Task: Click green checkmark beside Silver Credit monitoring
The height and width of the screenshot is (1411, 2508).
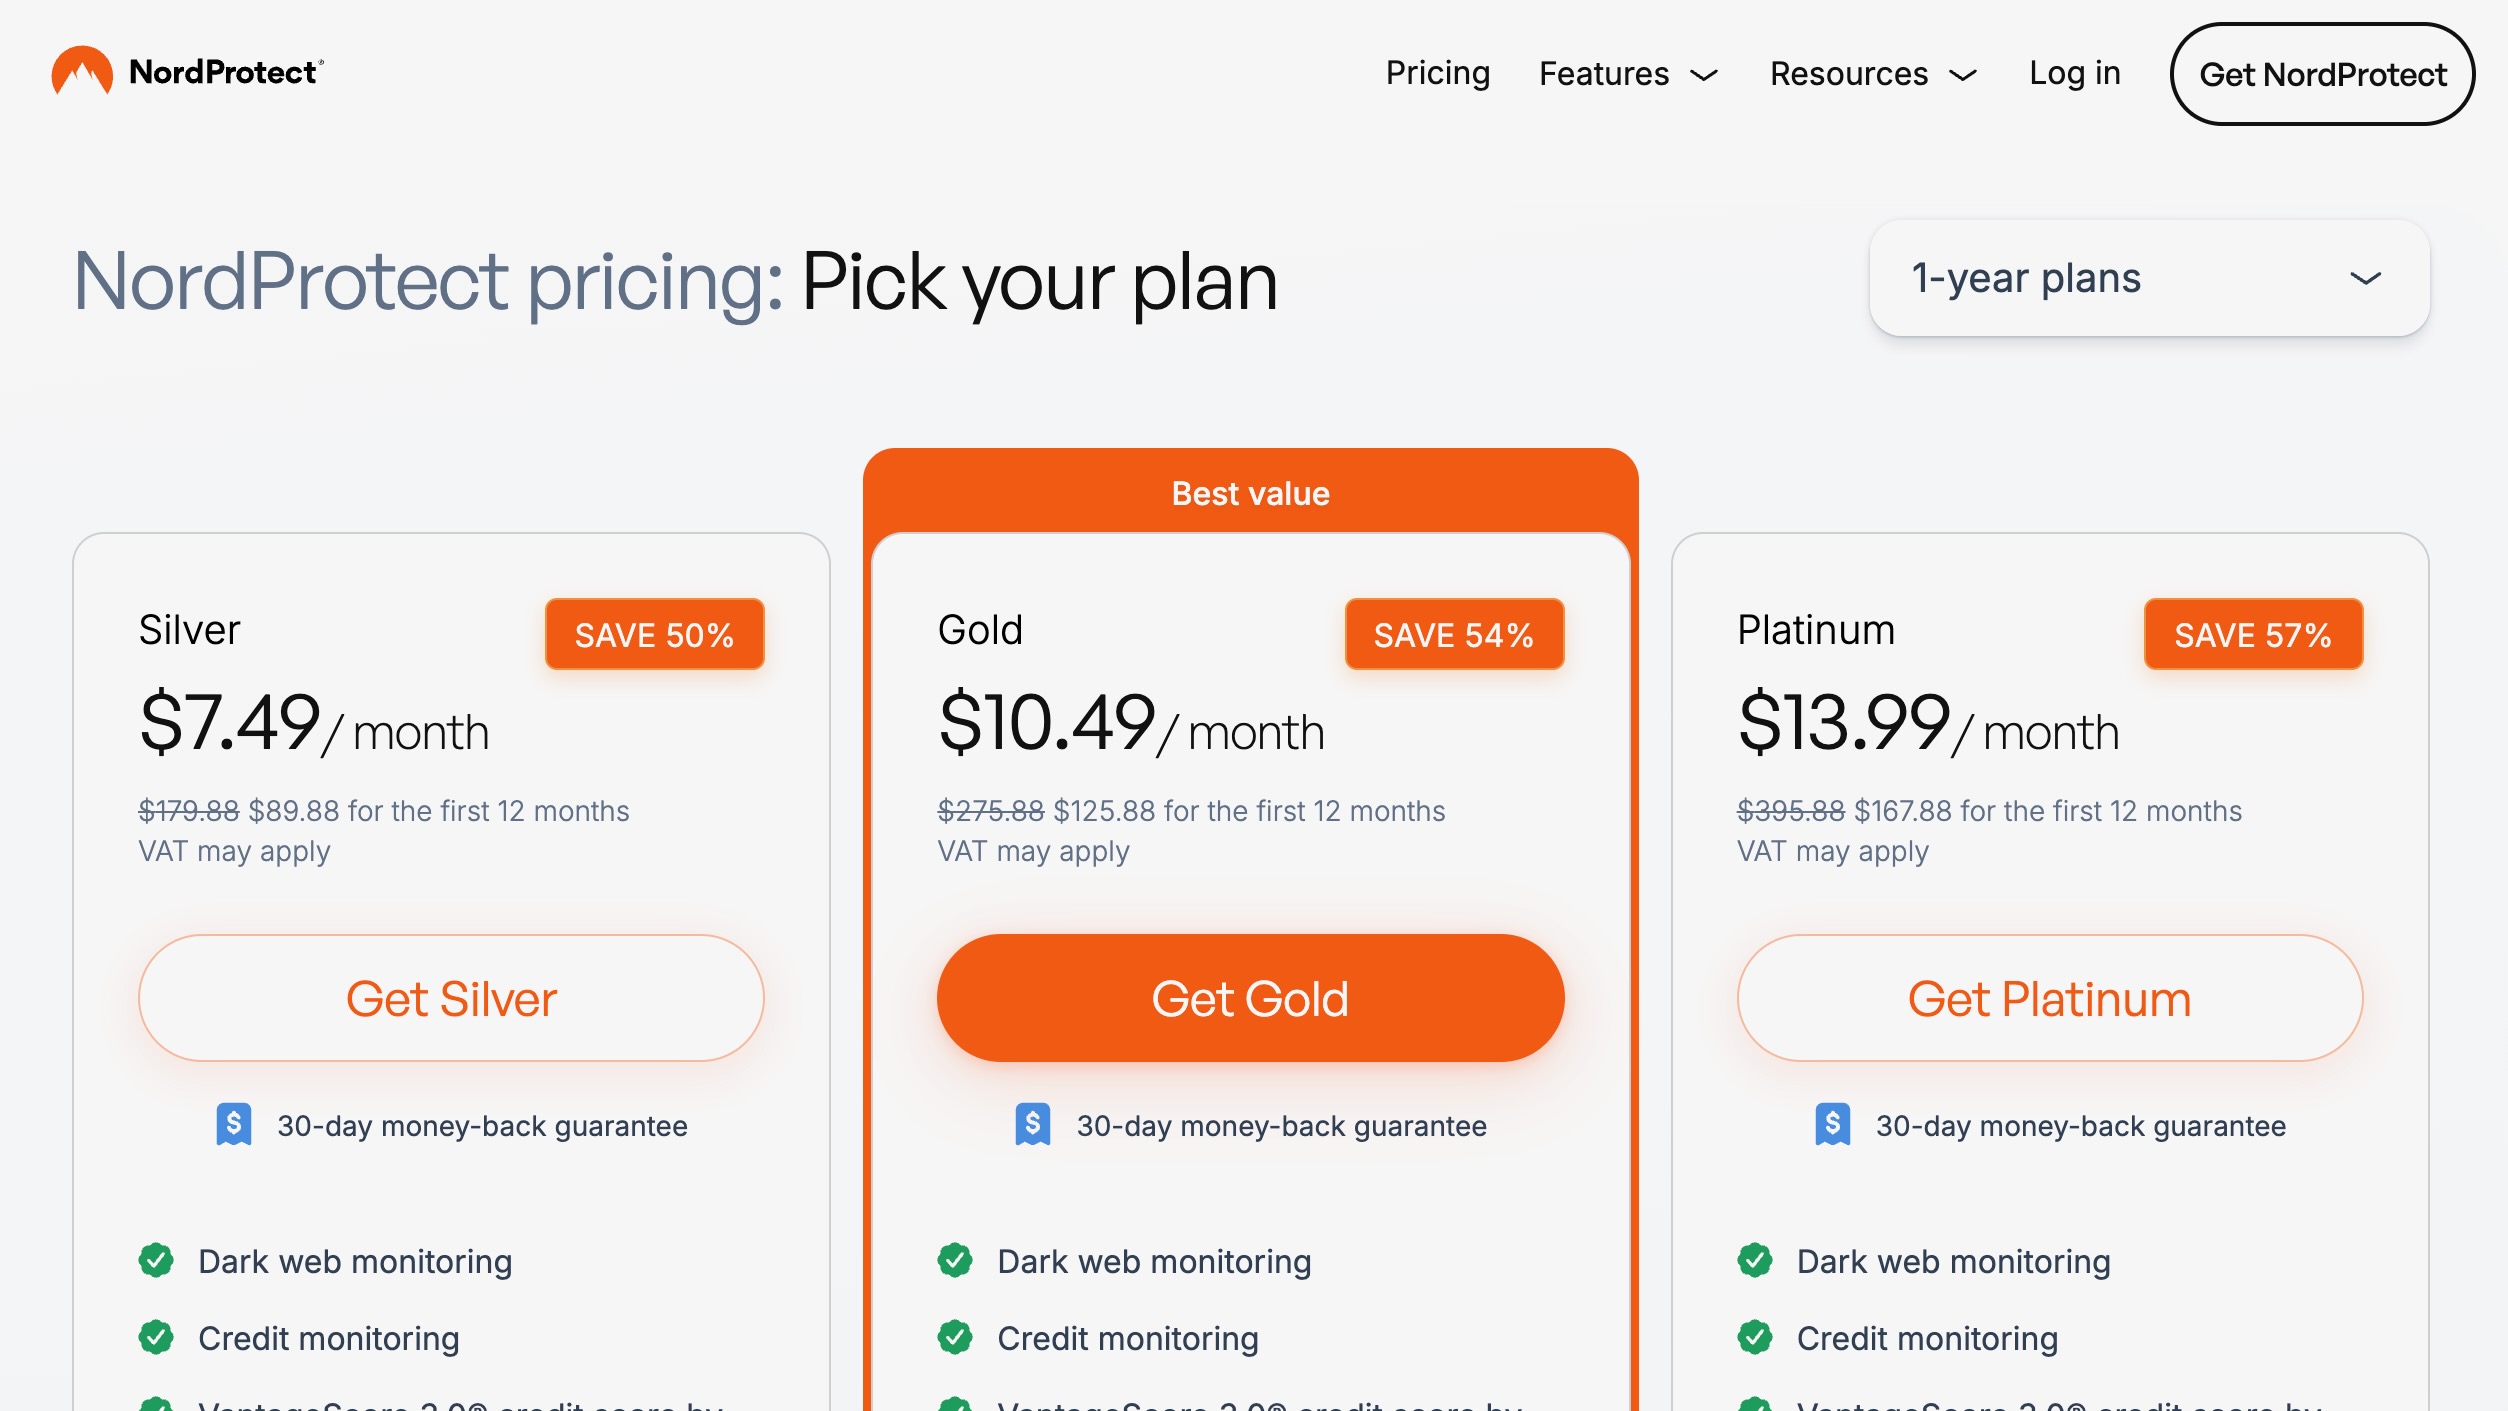Action: click(x=156, y=1338)
